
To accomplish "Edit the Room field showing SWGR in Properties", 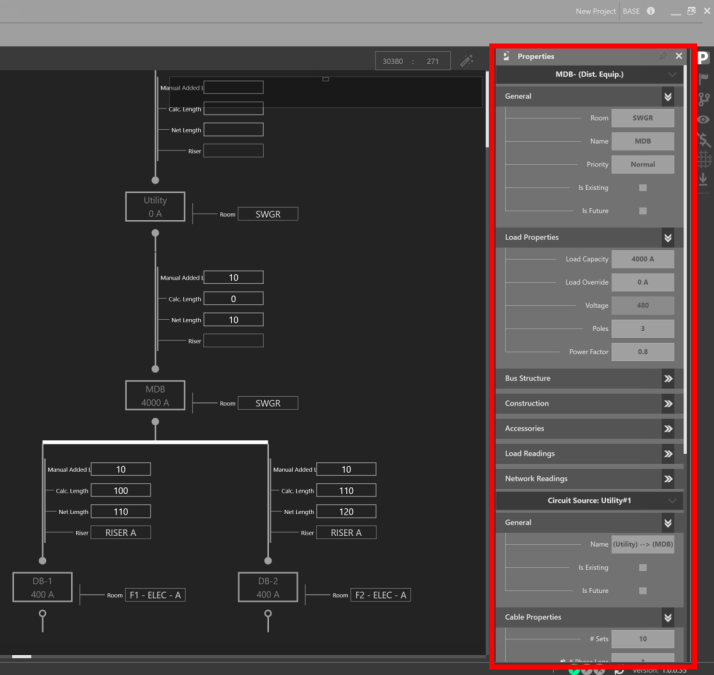I will 643,118.
